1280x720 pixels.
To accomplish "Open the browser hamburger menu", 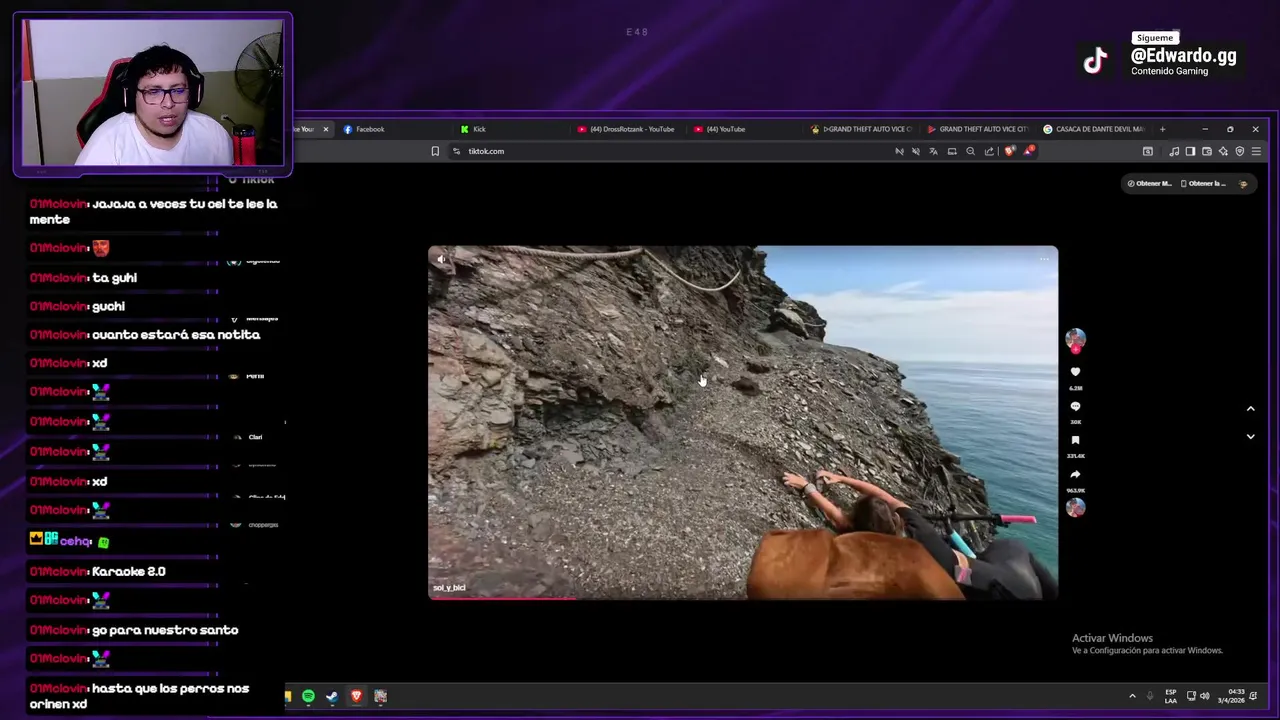I will point(1256,151).
